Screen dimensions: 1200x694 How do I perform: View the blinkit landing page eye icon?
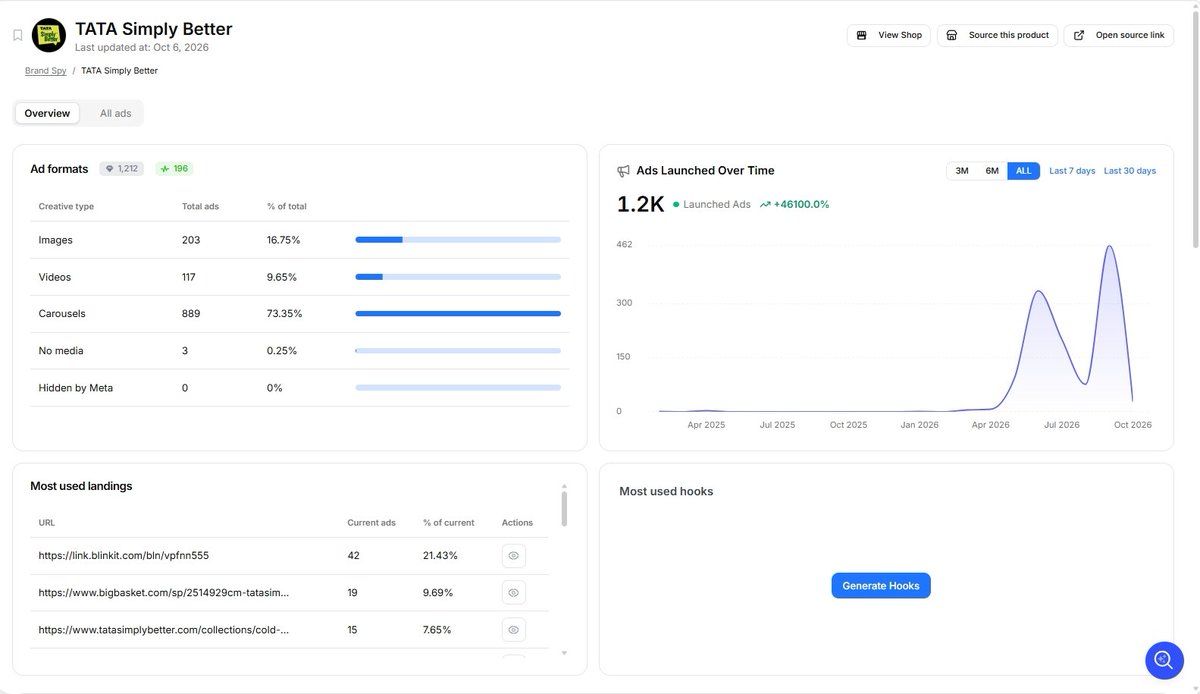point(513,556)
